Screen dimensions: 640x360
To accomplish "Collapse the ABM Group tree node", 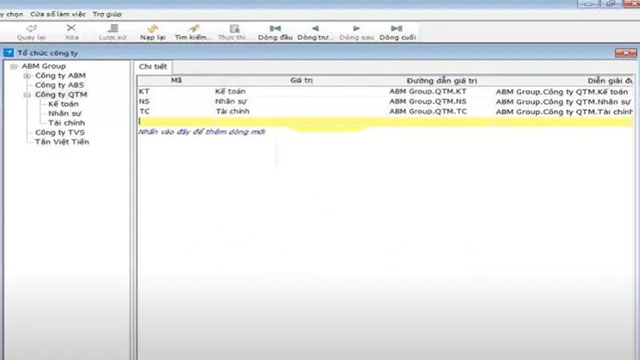I will click(x=14, y=66).
